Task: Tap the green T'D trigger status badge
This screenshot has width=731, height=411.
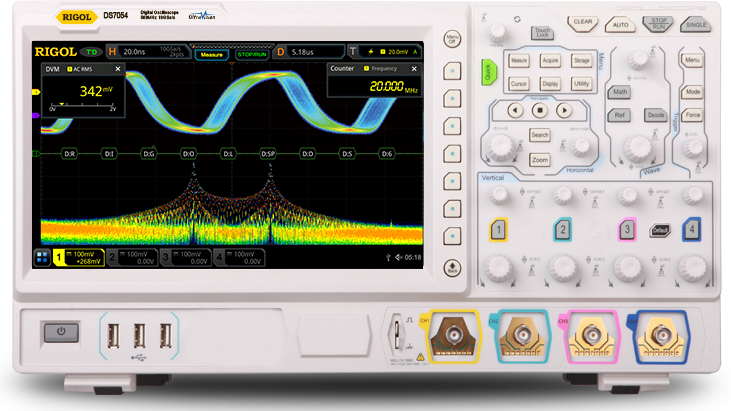Action: click(x=91, y=52)
